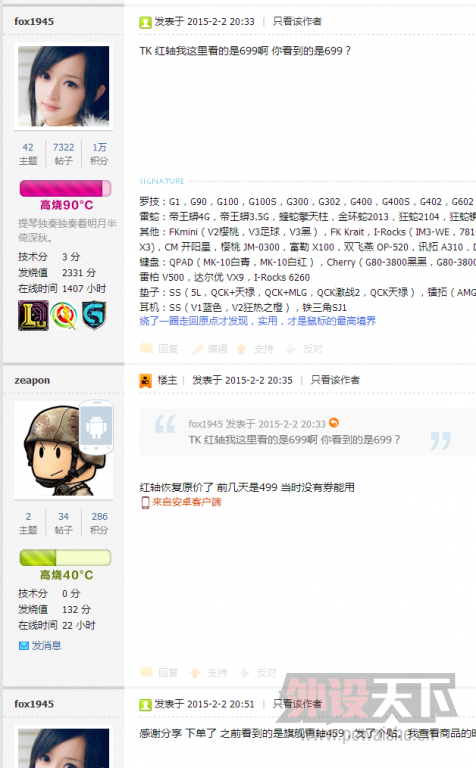Click green user icon beside 20:33 post
The width and height of the screenshot is (476, 768).
click(145, 22)
